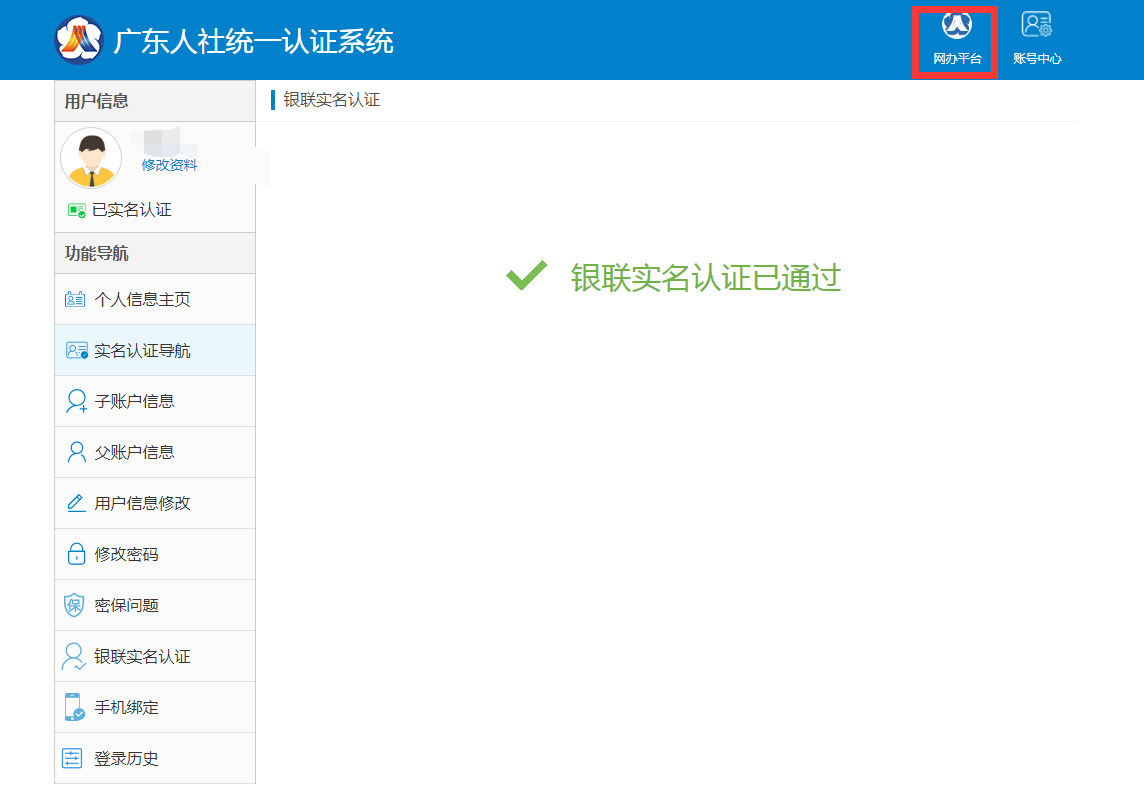Click the 手机绑定 phone icon
The width and height of the screenshot is (1144, 806).
[75, 707]
